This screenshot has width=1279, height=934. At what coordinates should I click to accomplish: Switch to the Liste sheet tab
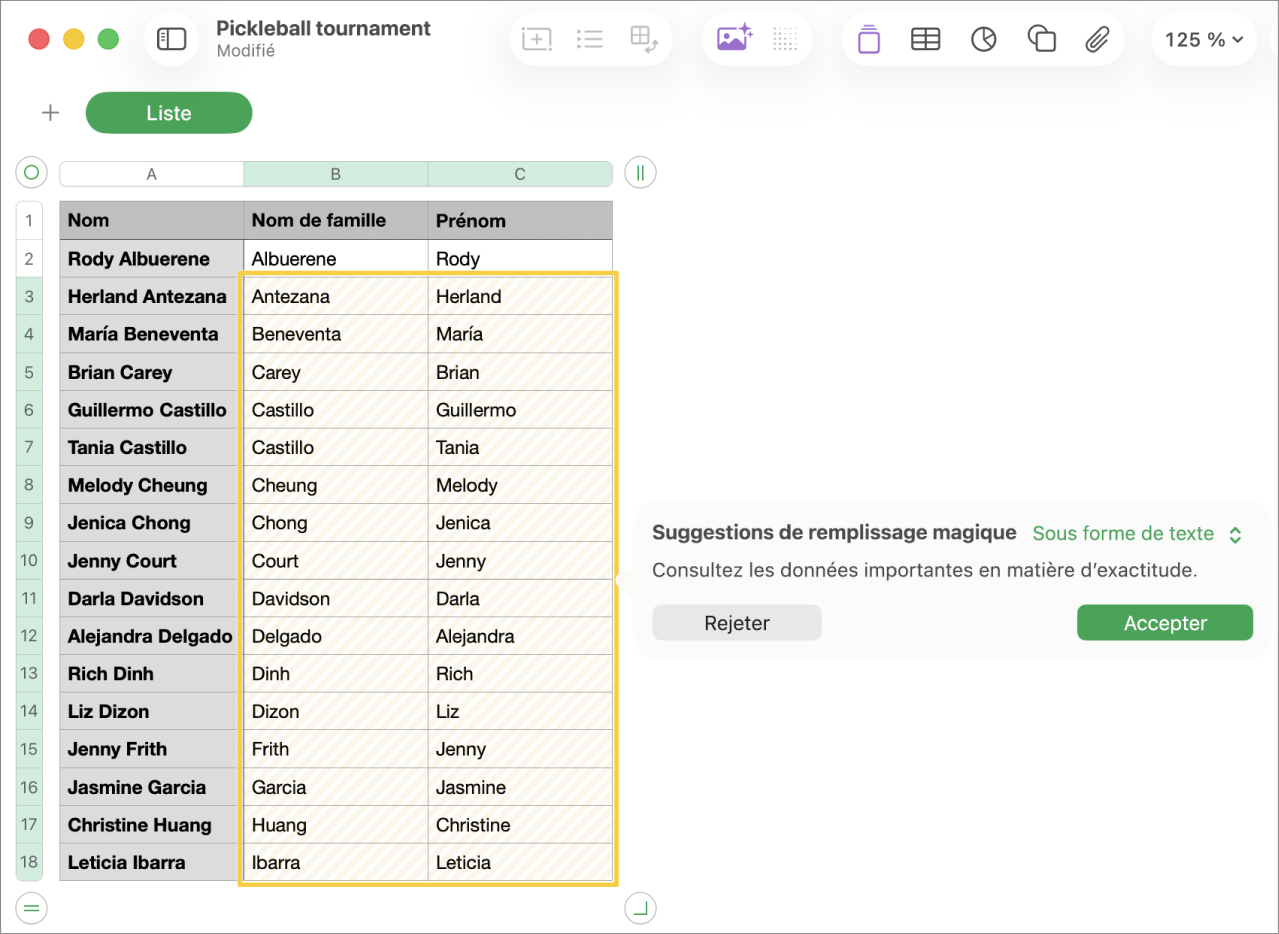pyautogui.click(x=168, y=112)
